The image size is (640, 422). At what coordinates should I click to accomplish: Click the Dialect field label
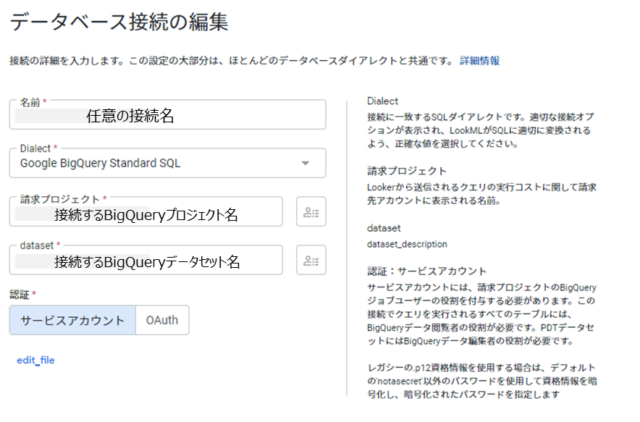38,149
